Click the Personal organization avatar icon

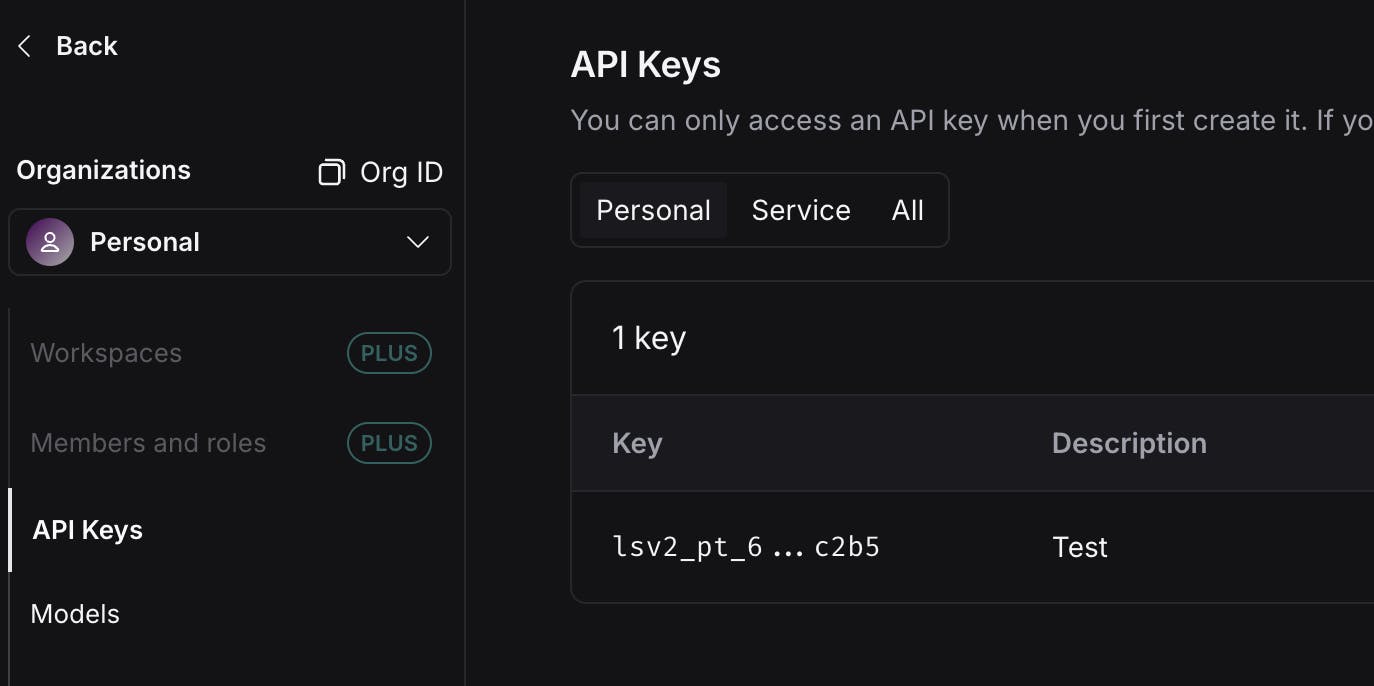click(50, 242)
